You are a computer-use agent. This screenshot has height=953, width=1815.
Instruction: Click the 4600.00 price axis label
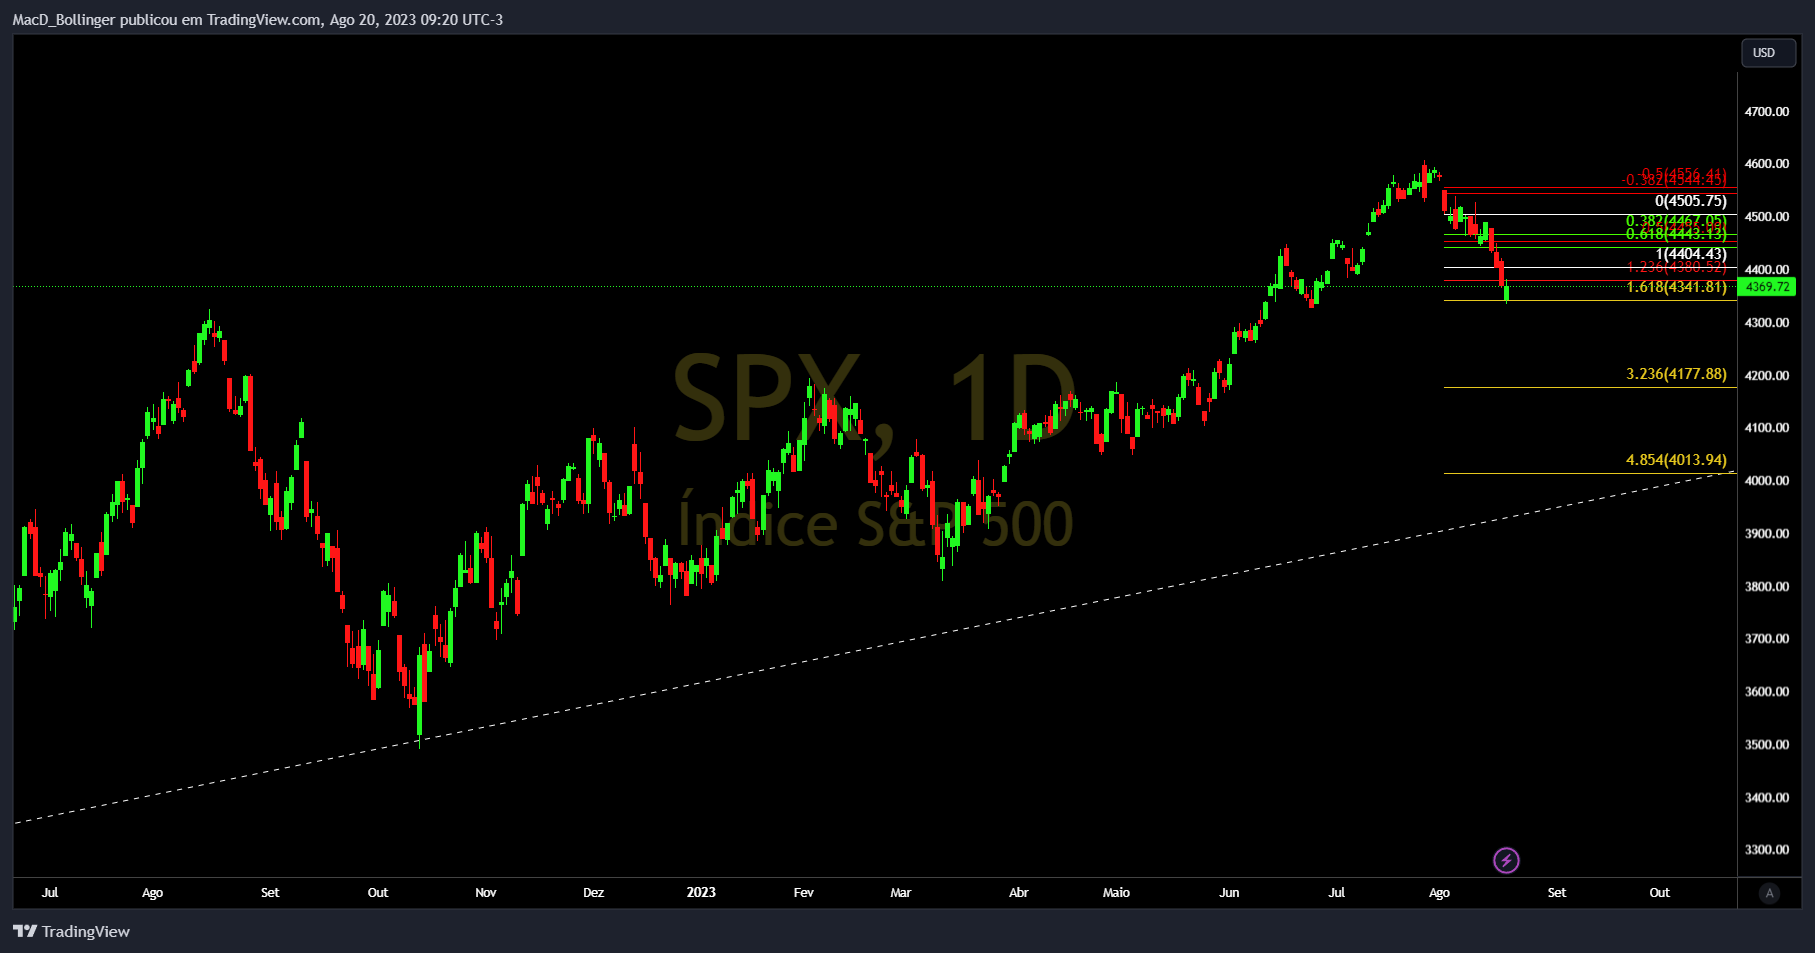[1767, 164]
